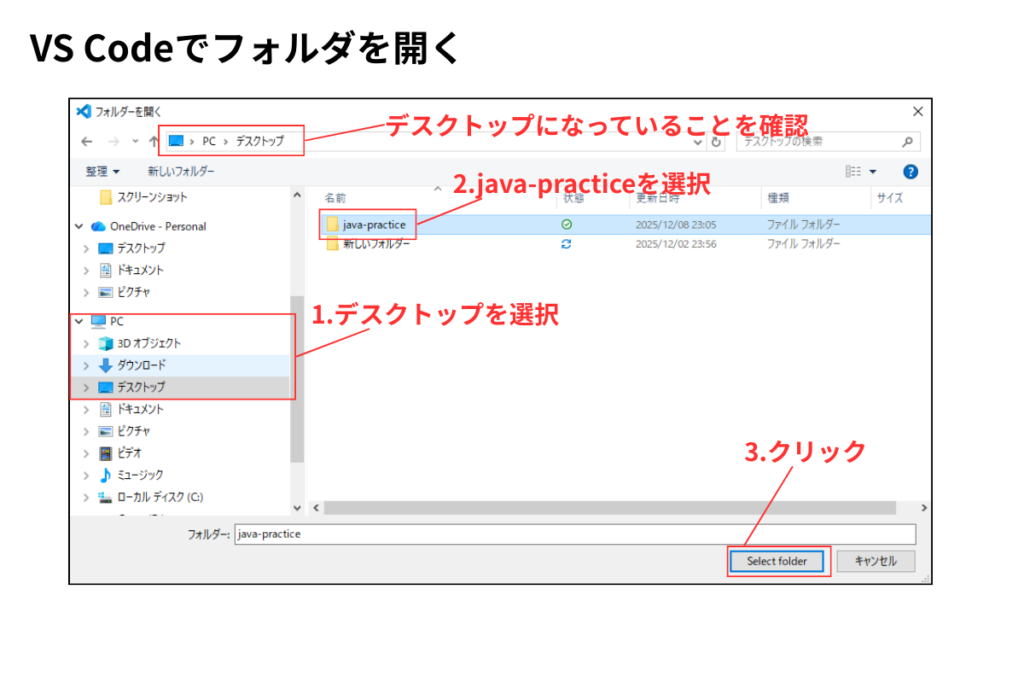Click the キャンセル button
Screen dimensions: 1024x683
[875, 561]
